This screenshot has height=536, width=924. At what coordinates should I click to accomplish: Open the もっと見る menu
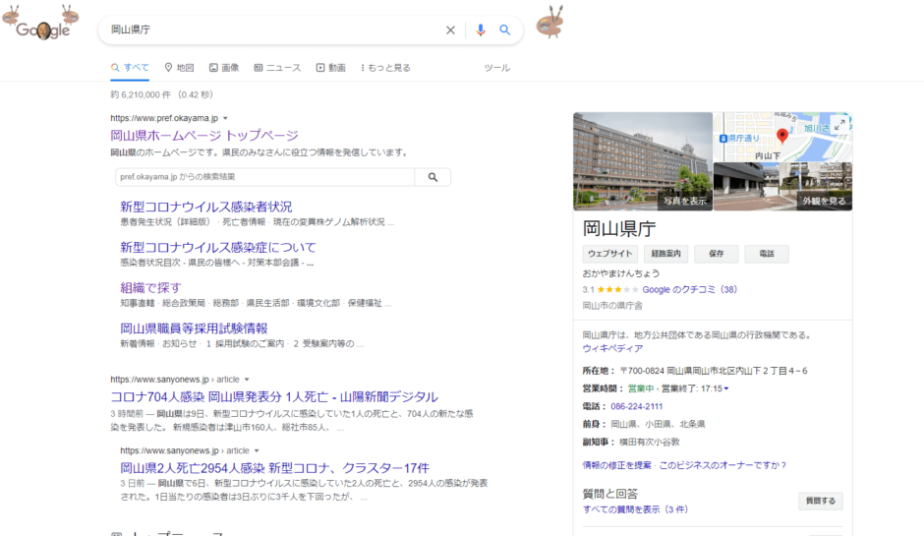385,68
